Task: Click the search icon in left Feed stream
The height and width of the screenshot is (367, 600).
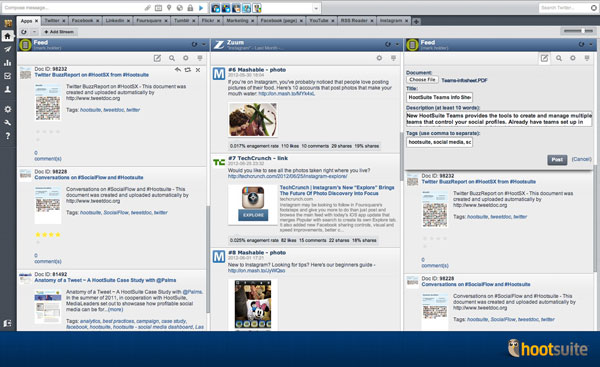Action: click(x=172, y=58)
